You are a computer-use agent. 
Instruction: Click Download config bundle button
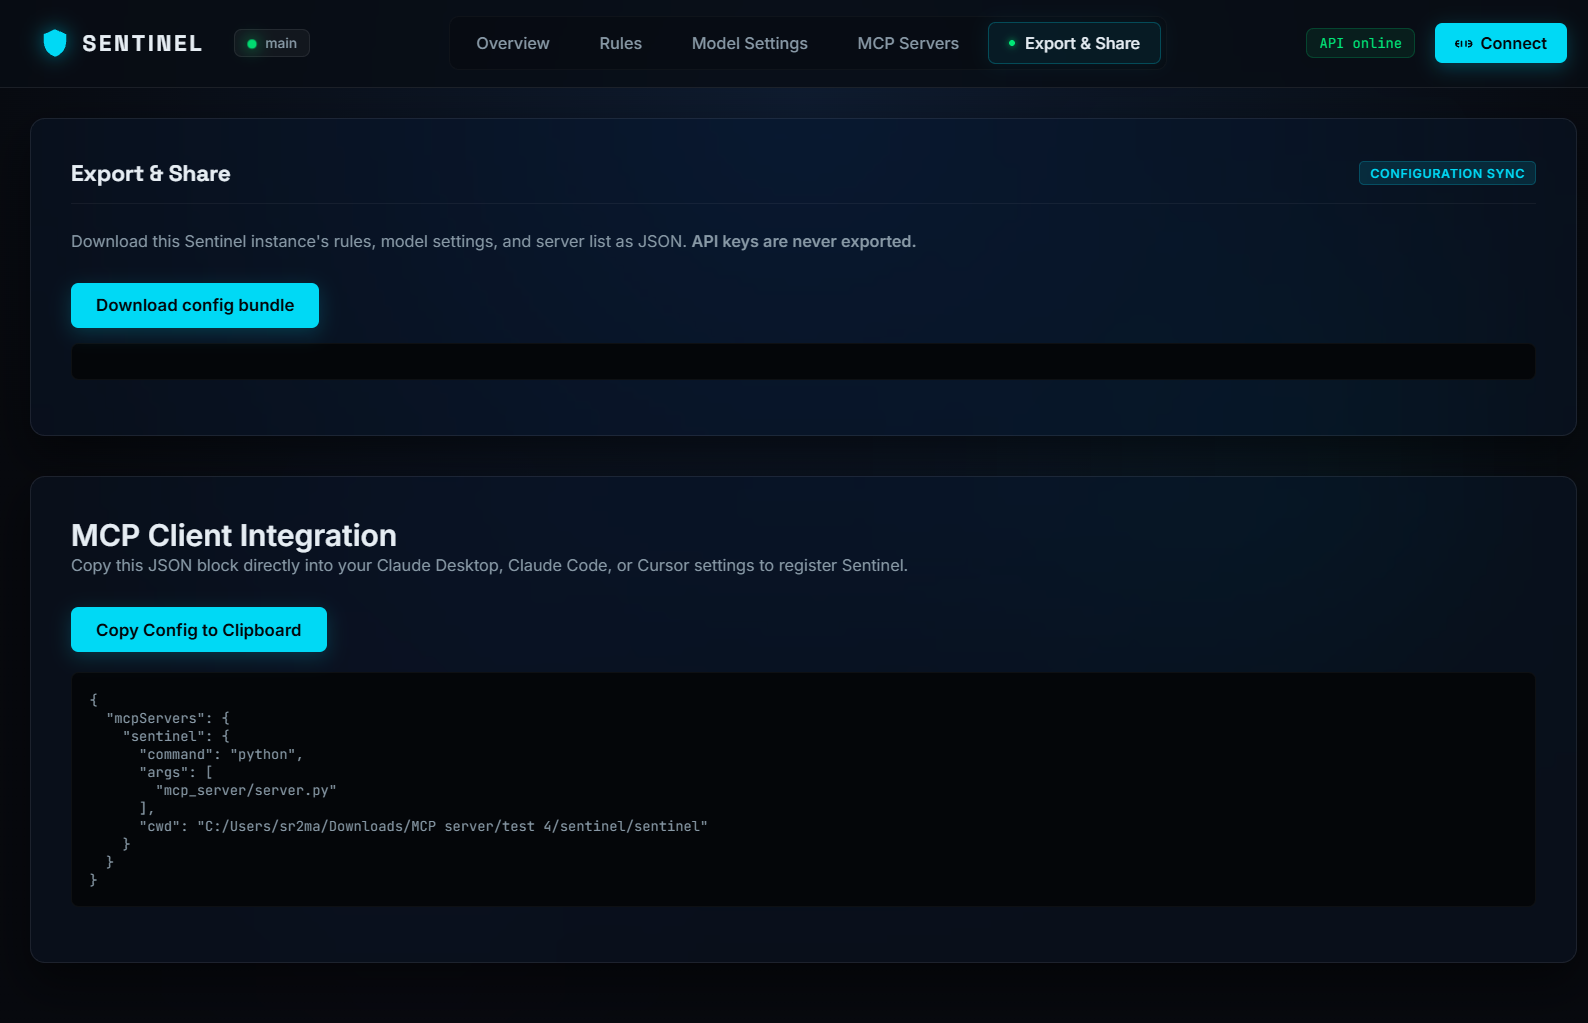pyautogui.click(x=195, y=305)
